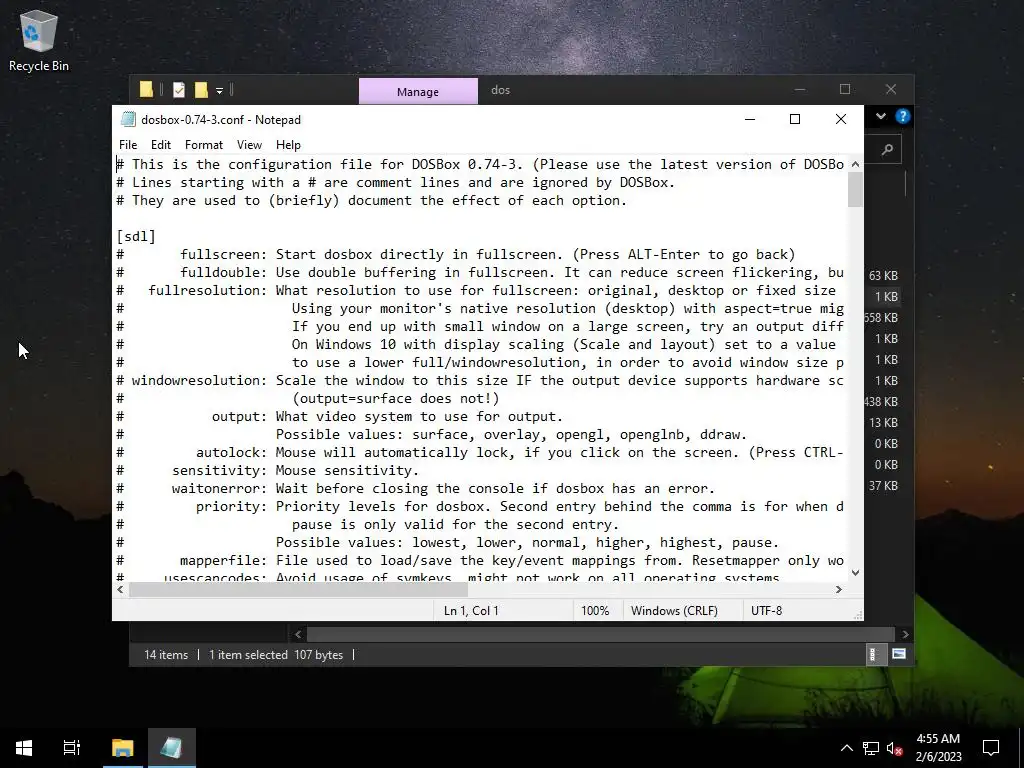This screenshot has height=768, width=1024.
Task: Click the '100%' zoom status entry
Action: coord(595,611)
